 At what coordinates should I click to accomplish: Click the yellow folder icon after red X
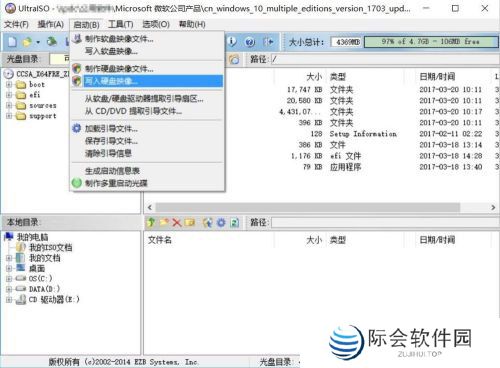click(x=190, y=222)
